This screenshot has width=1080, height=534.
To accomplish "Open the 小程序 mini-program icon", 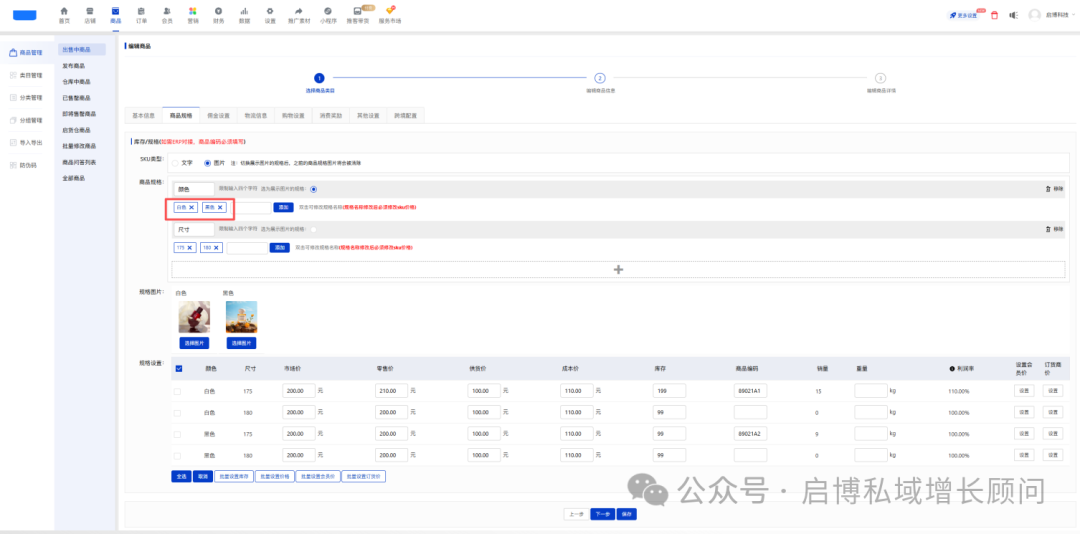I will coord(328,11).
